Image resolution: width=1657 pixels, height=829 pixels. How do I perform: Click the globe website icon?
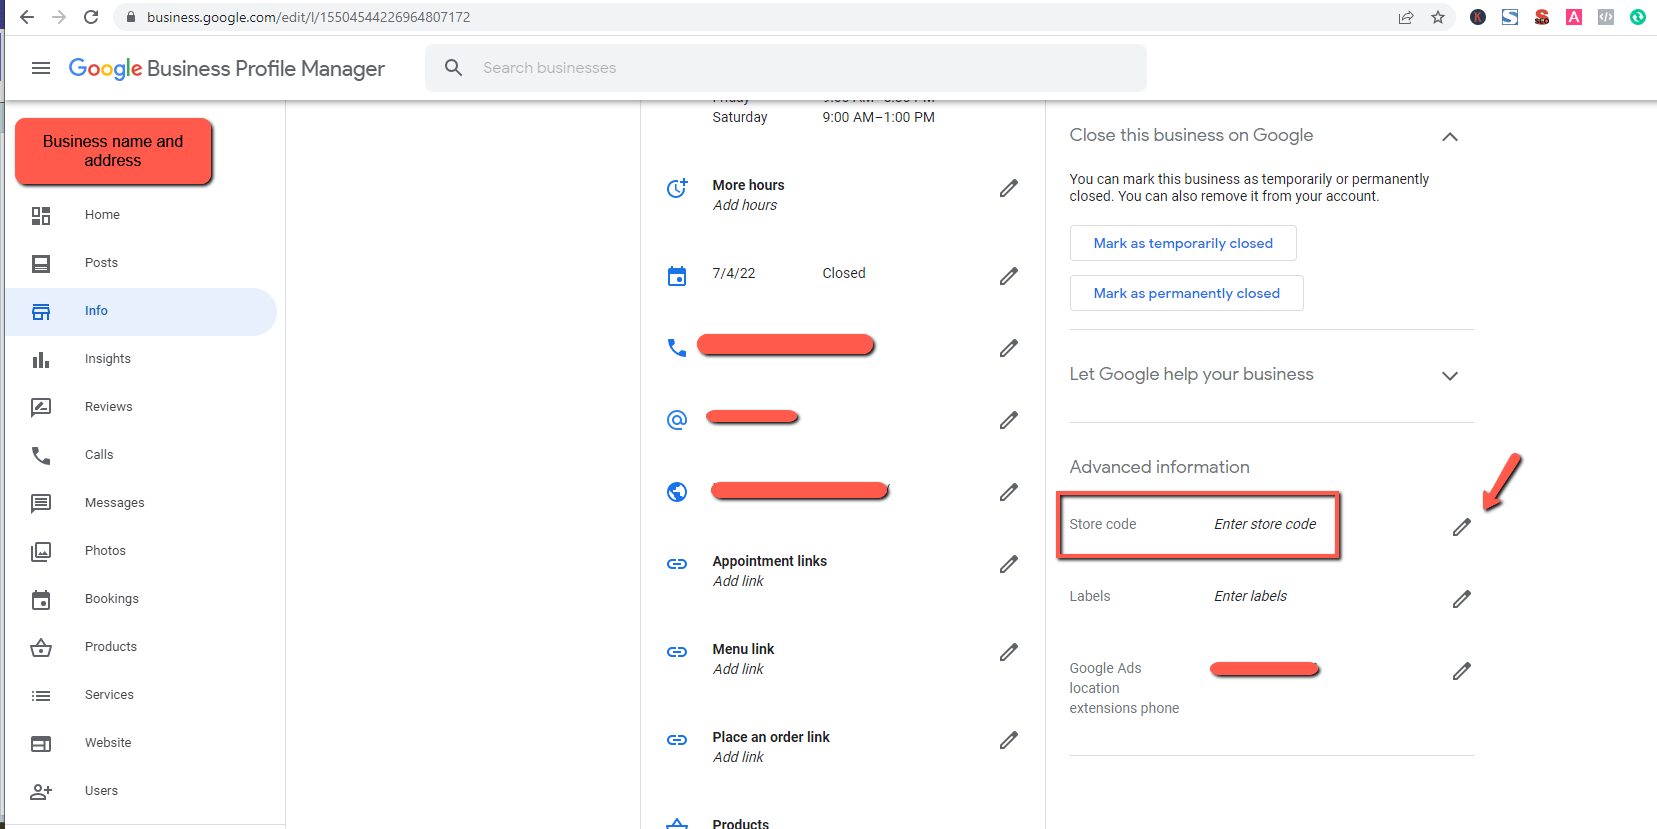(677, 492)
